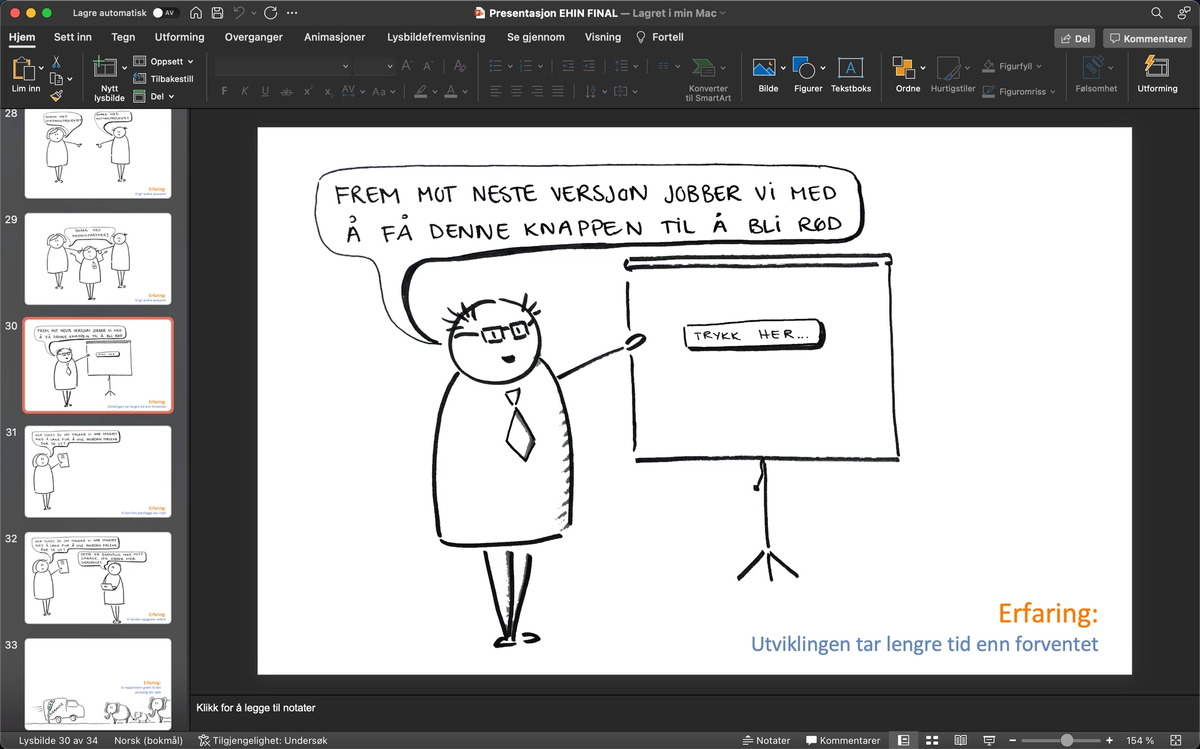Open the font name combo box
Image resolution: width=1200 pixels, height=749 pixels.
(283, 66)
